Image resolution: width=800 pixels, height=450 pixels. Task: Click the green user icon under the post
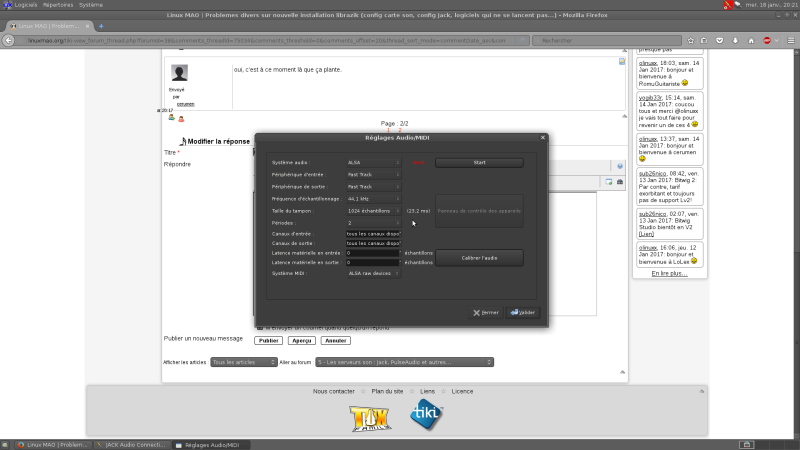tap(171, 118)
